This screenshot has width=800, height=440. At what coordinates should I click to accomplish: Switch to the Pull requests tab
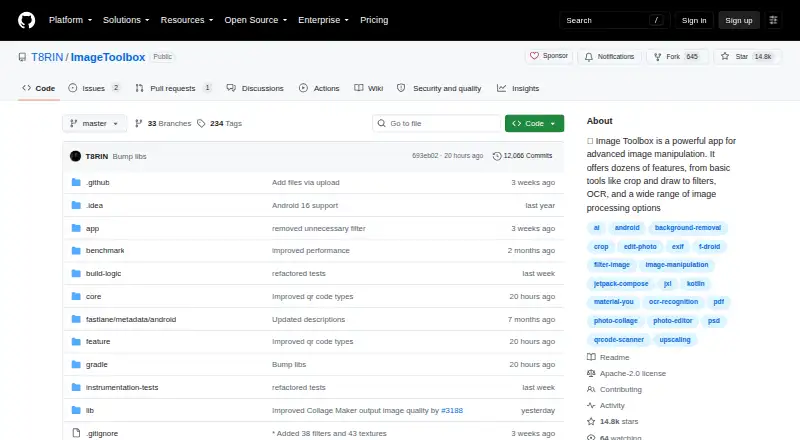point(173,88)
